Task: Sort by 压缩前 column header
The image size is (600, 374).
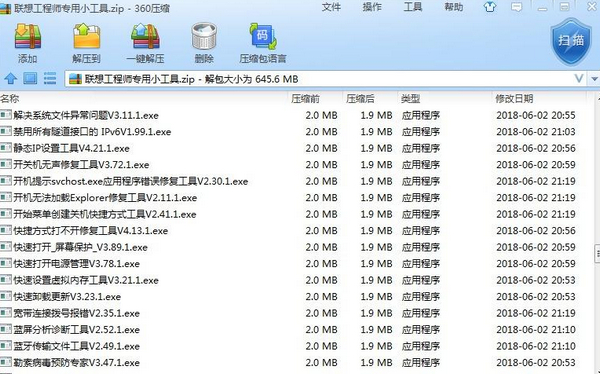Action: tap(305, 99)
